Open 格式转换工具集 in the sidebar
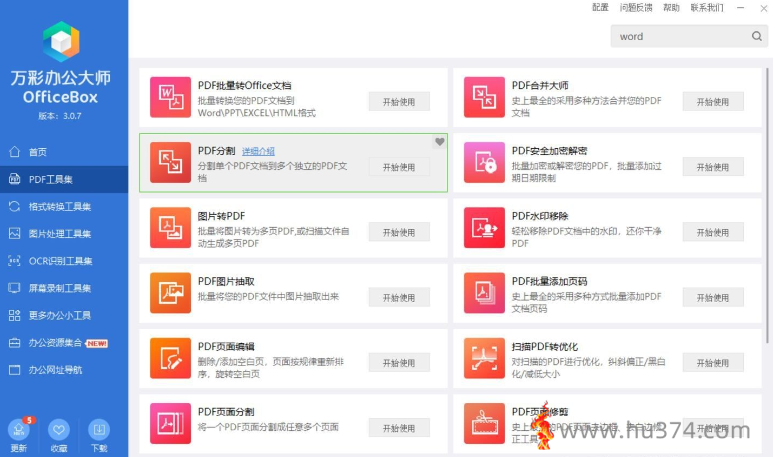 (64, 207)
